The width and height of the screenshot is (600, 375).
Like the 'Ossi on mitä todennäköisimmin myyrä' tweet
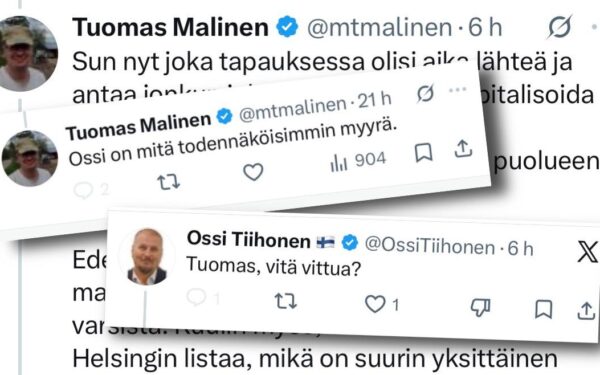(x=253, y=172)
